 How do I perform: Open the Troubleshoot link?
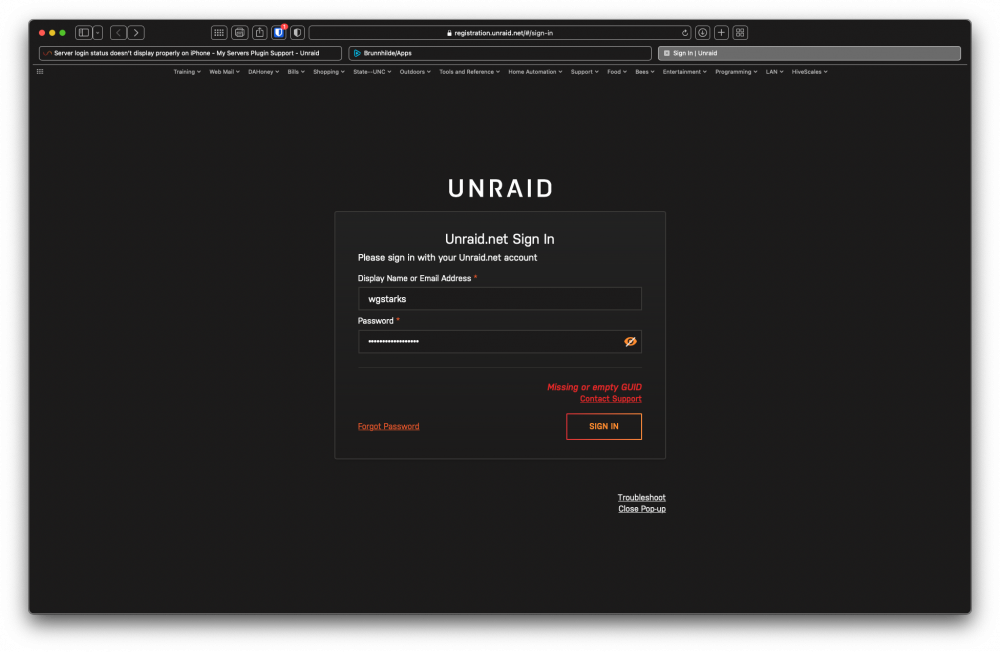[641, 498]
